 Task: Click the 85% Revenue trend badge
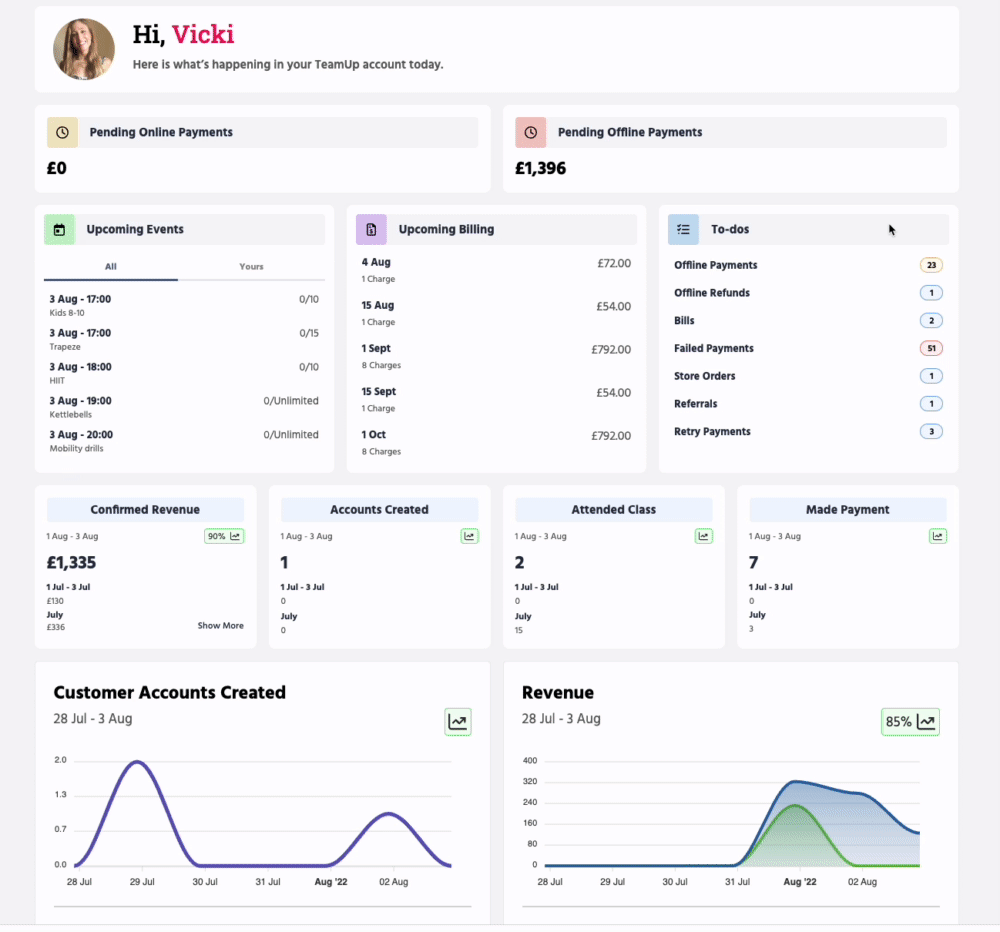click(910, 721)
